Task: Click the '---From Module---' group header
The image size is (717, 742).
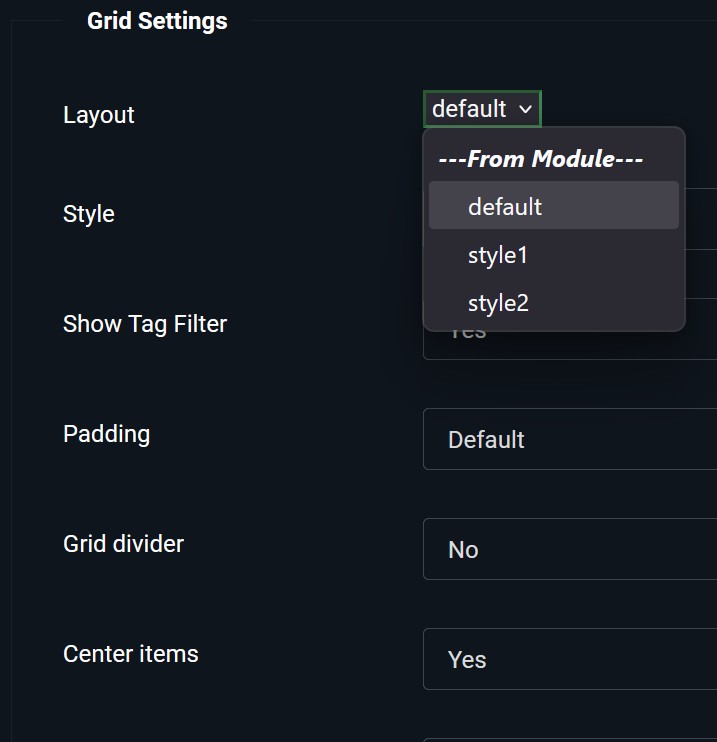Action: click(540, 159)
